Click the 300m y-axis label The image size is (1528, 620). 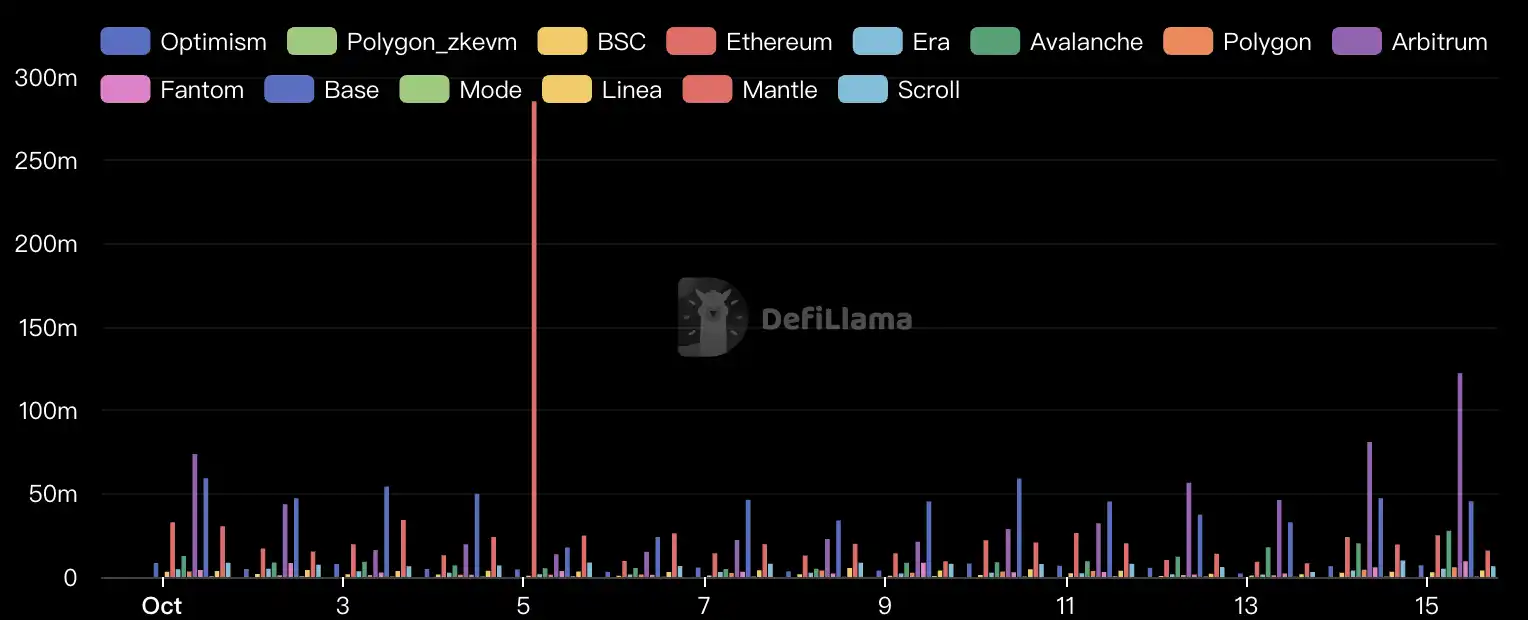pyautogui.click(x=41, y=78)
